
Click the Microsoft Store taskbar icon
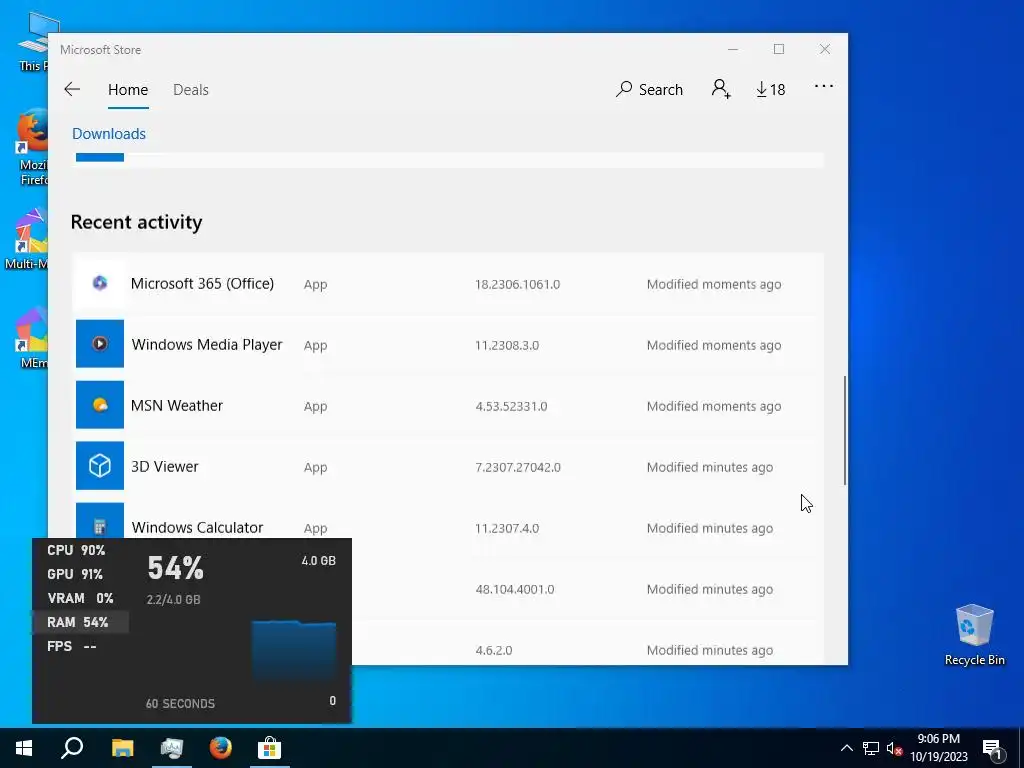[269, 748]
